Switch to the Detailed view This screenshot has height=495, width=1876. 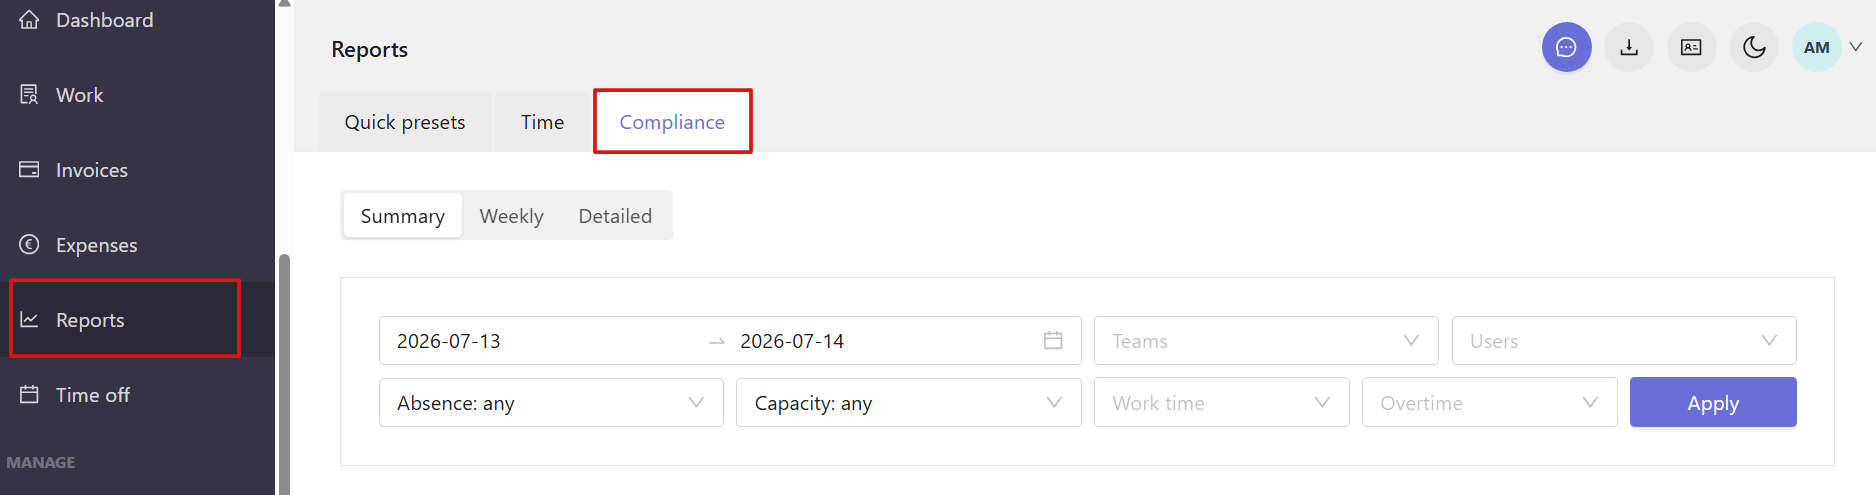click(615, 216)
